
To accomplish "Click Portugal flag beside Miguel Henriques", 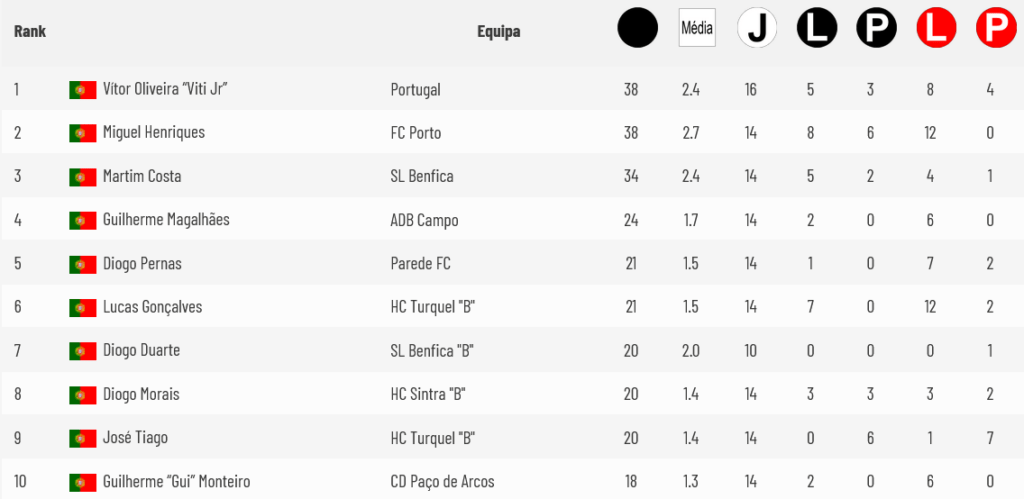I will pos(82,133).
